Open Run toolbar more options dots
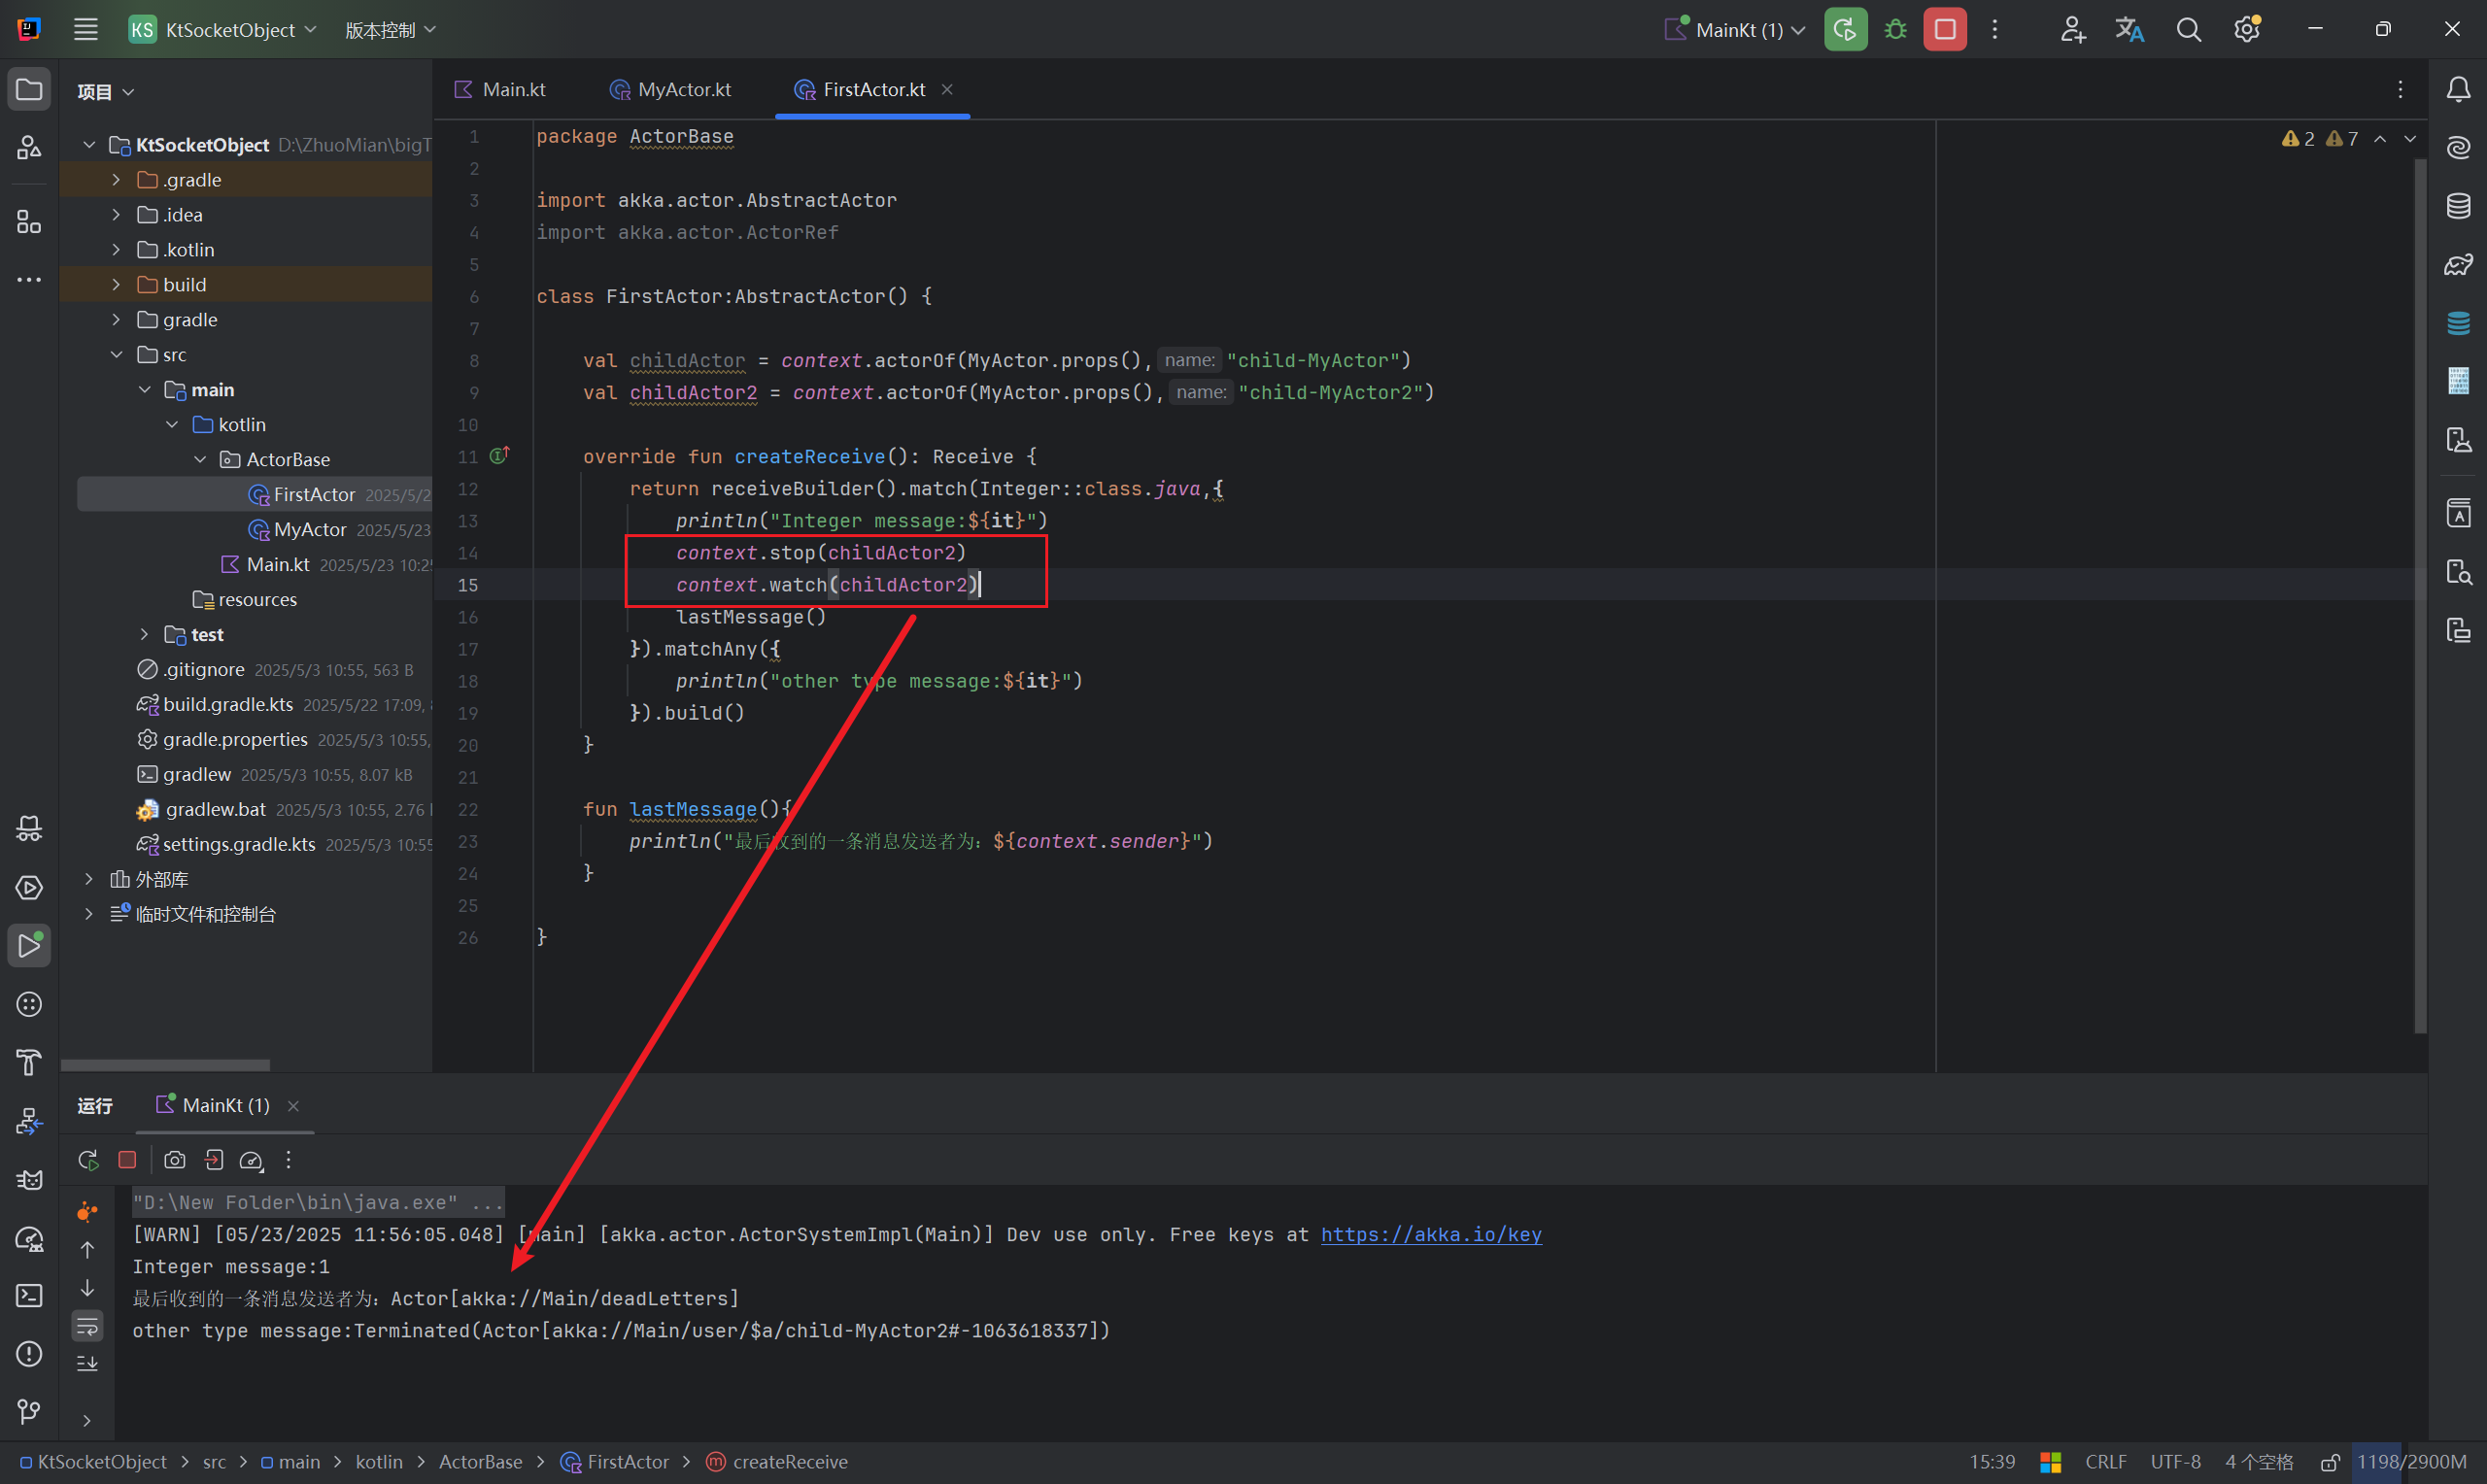2487x1484 pixels. [288, 1160]
